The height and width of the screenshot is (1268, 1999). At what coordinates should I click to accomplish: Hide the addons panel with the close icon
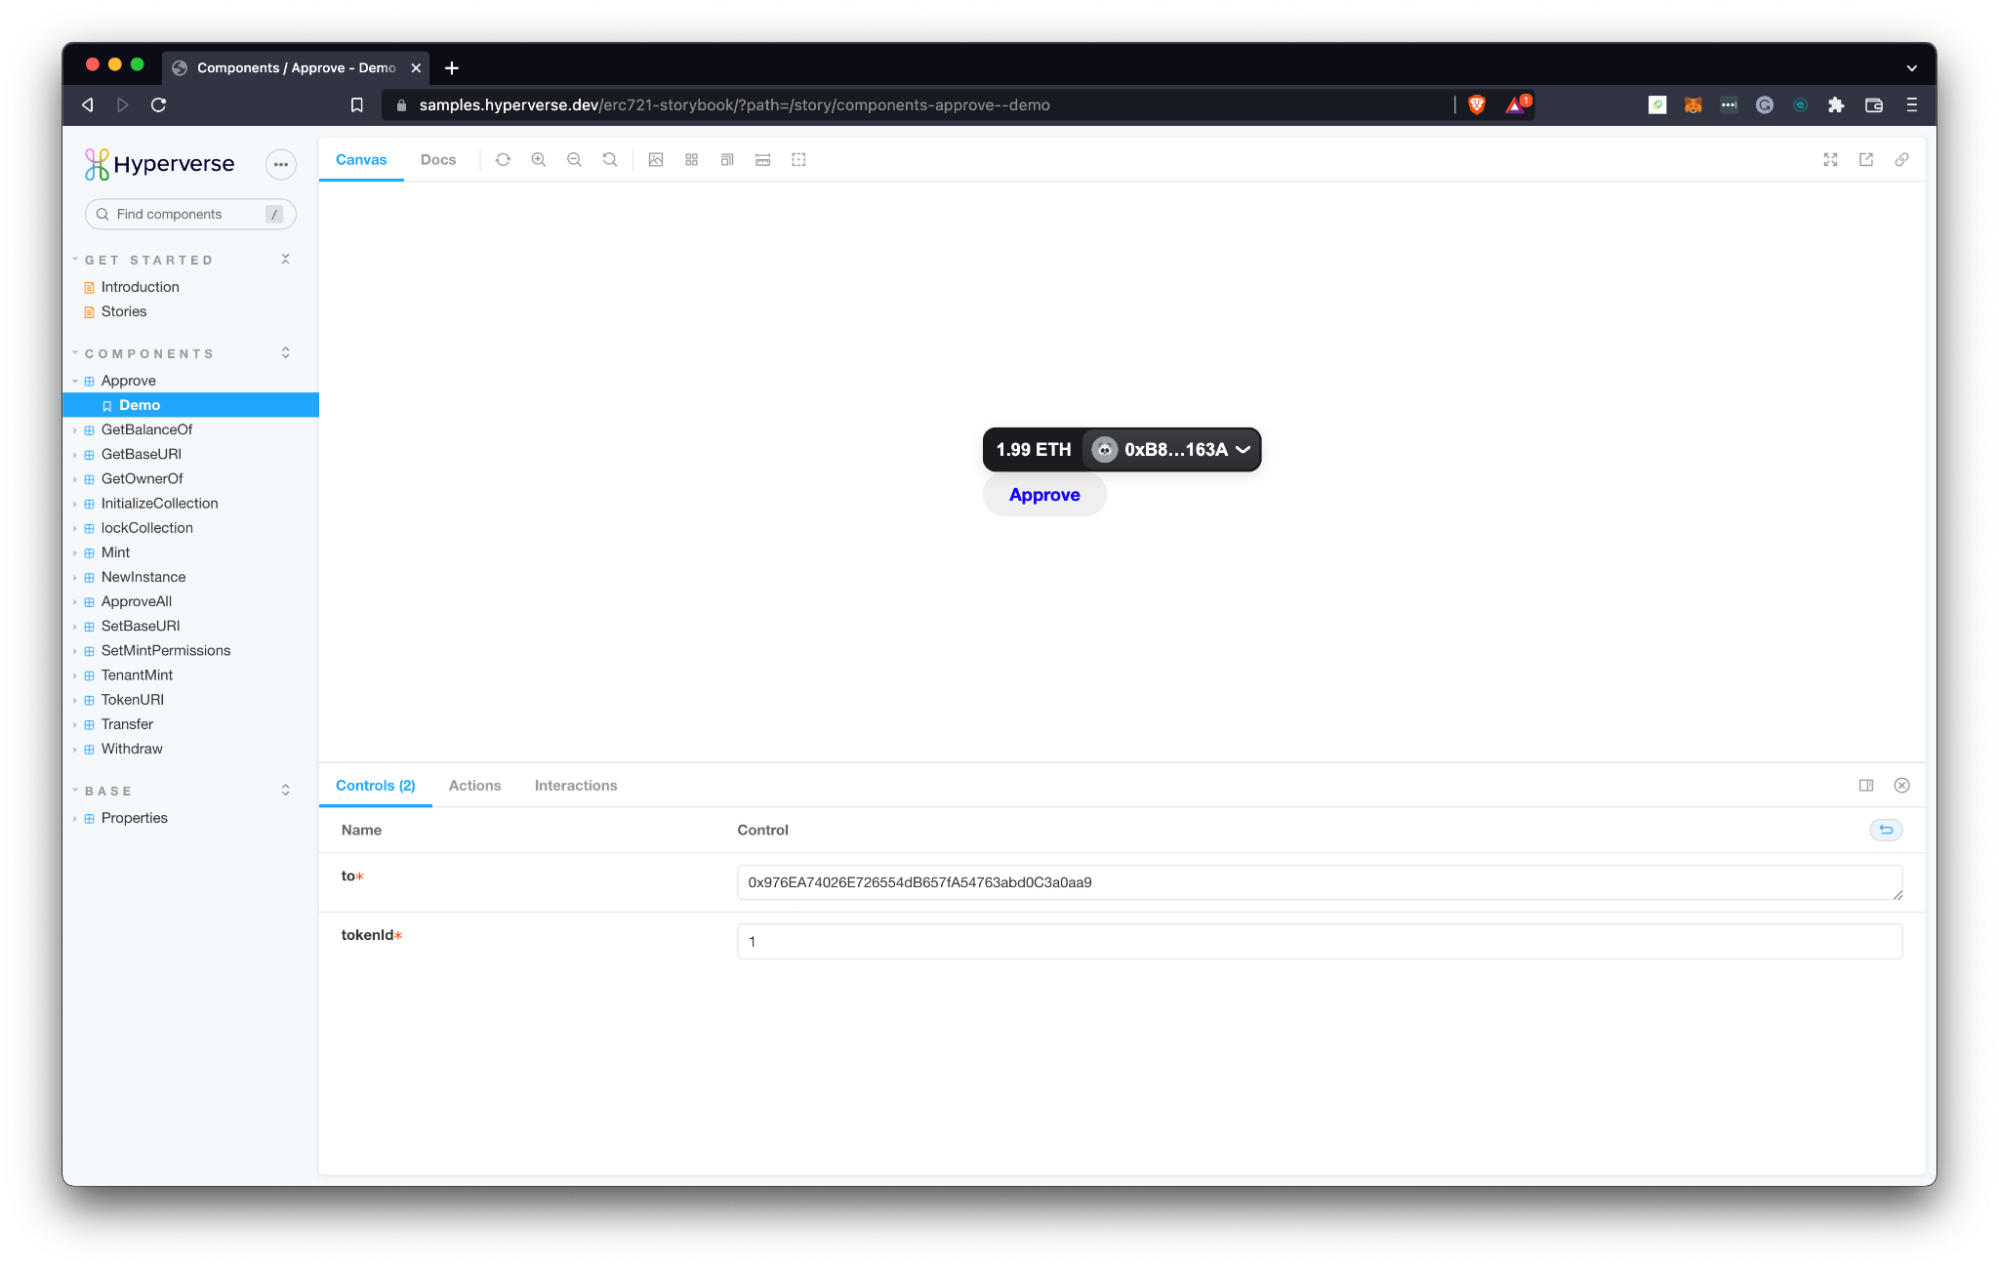pos(1902,786)
